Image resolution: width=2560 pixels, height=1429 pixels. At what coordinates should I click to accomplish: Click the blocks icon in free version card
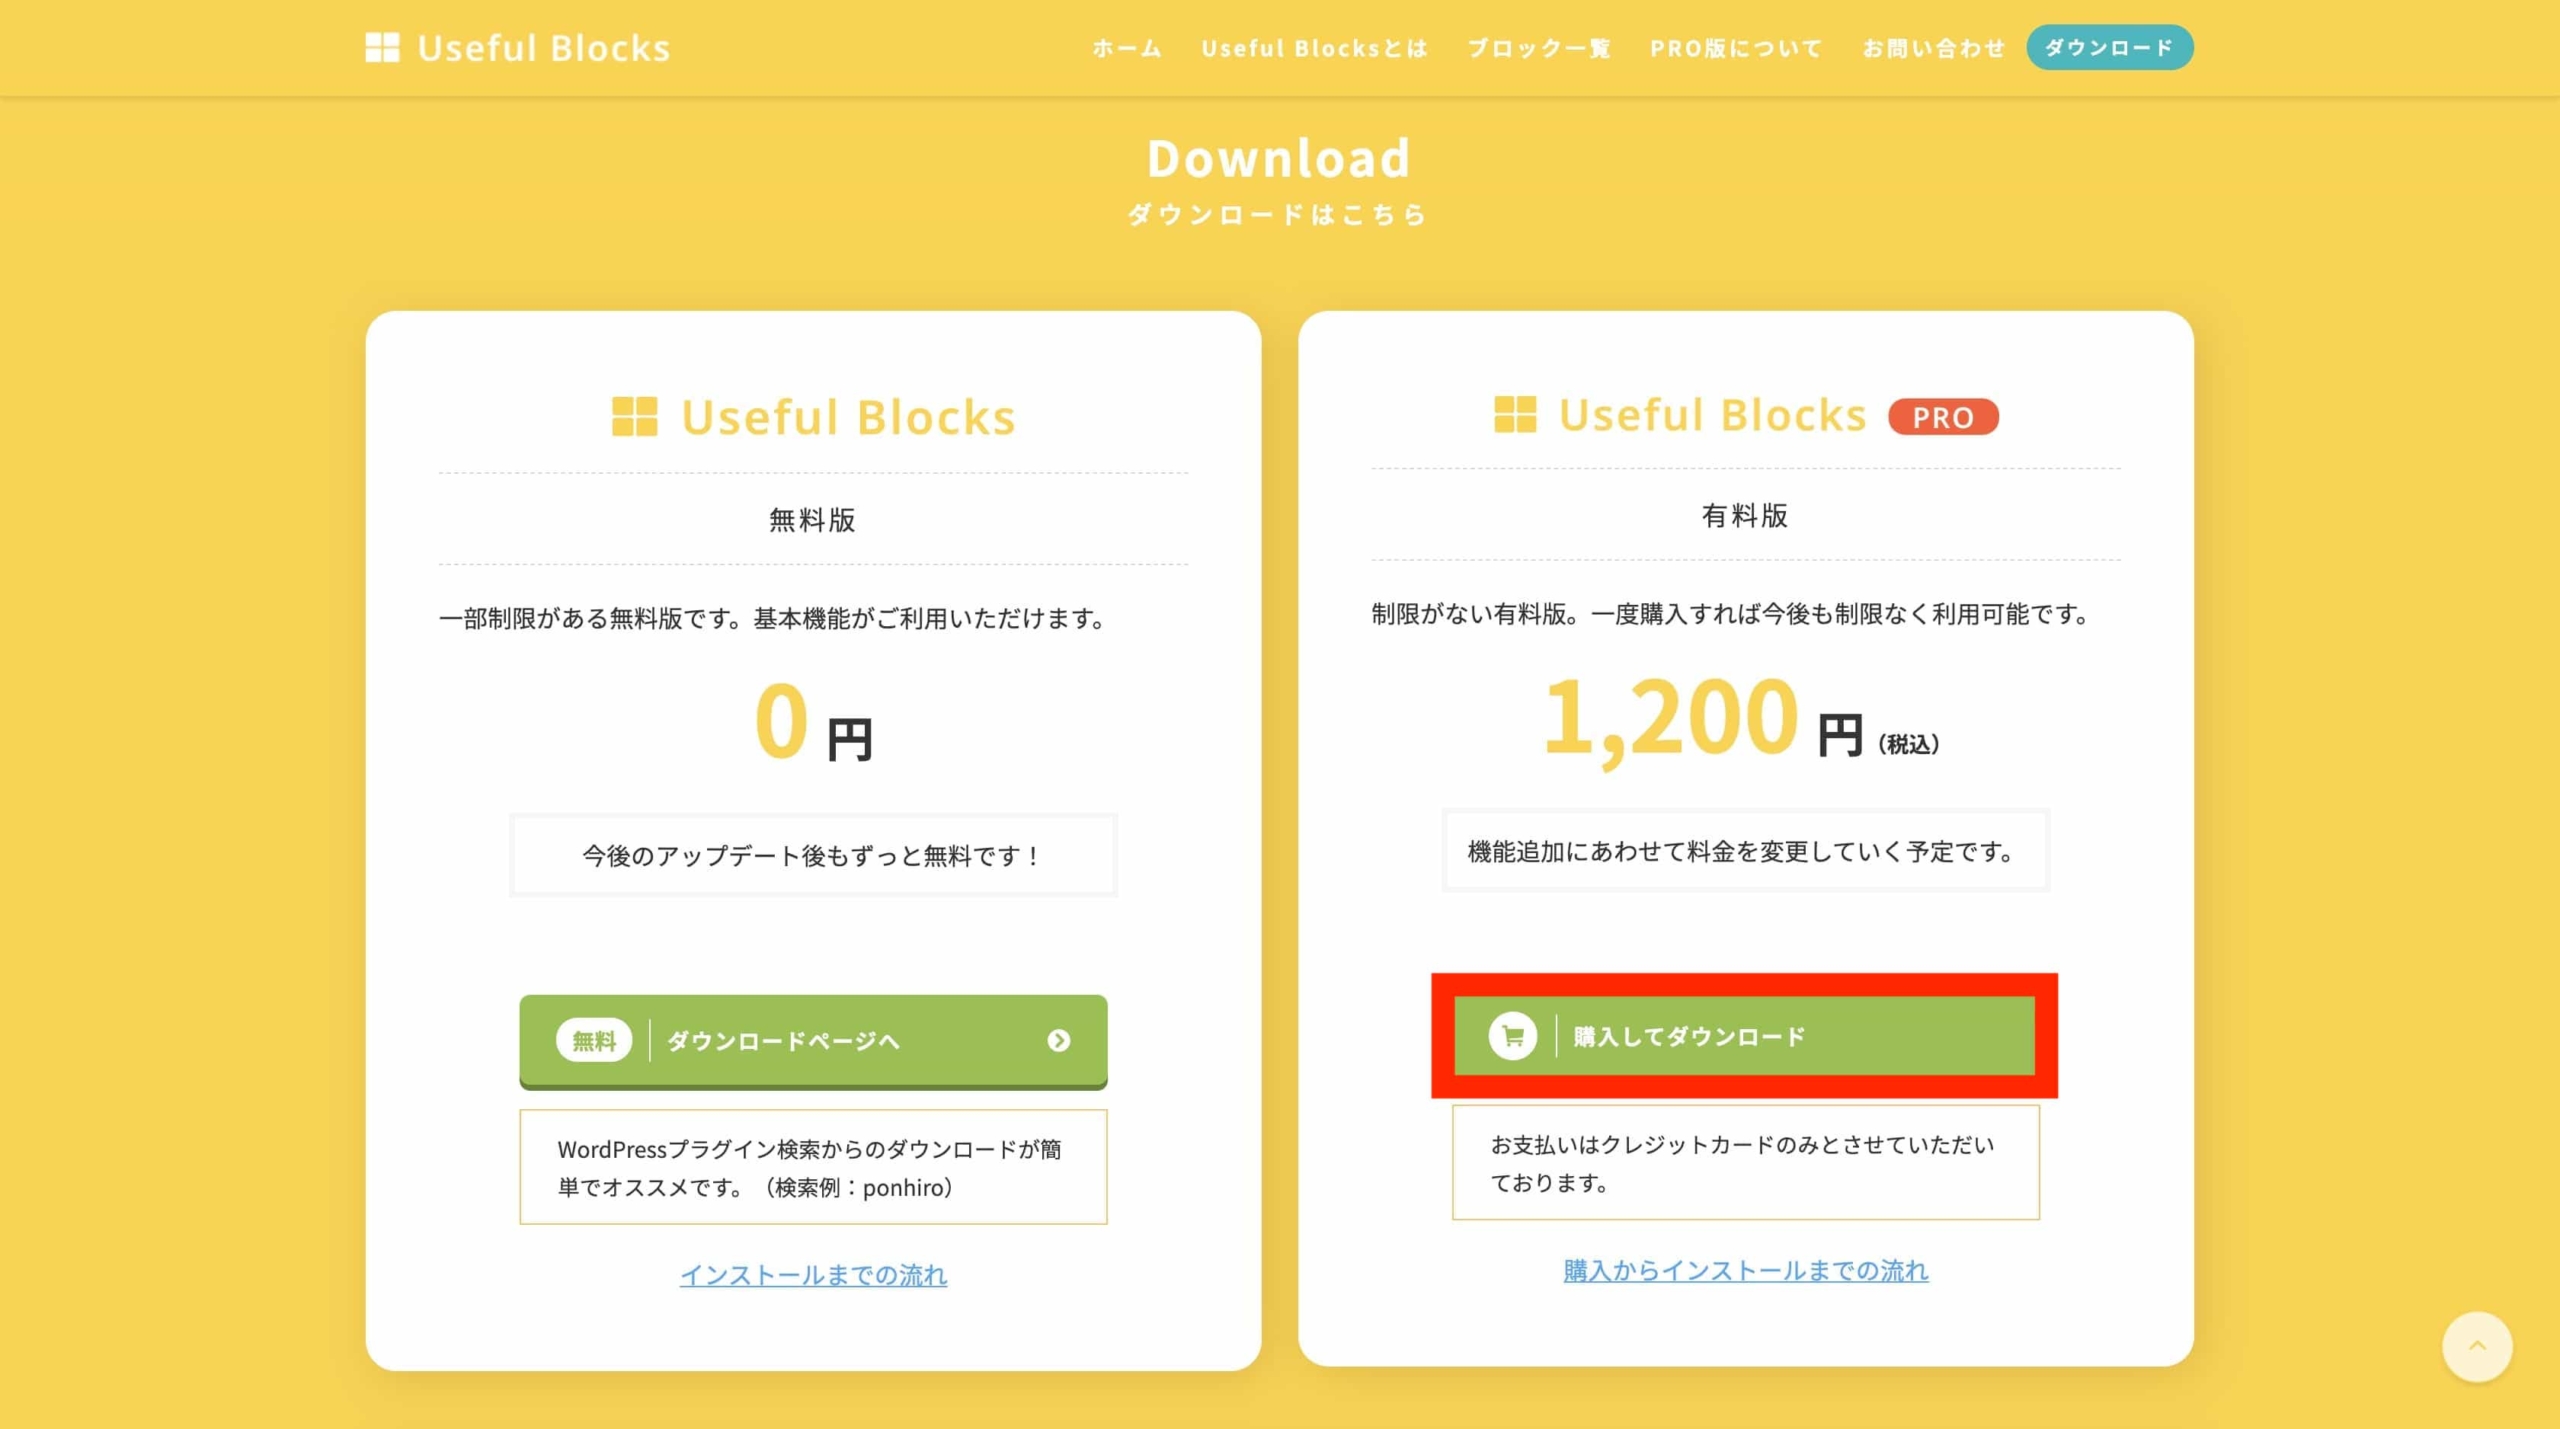[x=634, y=416]
